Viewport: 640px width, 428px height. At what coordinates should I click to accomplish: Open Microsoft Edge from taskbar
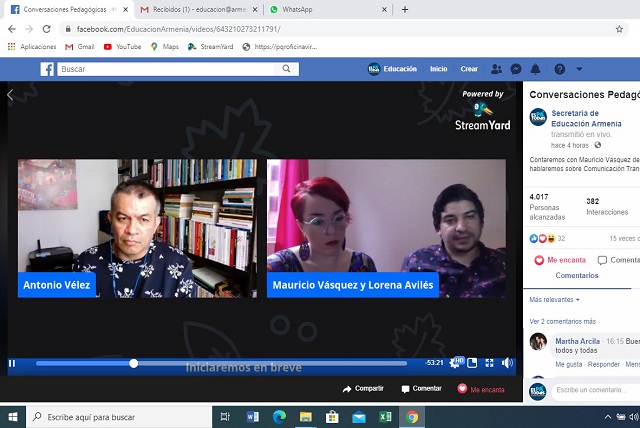(279, 417)
